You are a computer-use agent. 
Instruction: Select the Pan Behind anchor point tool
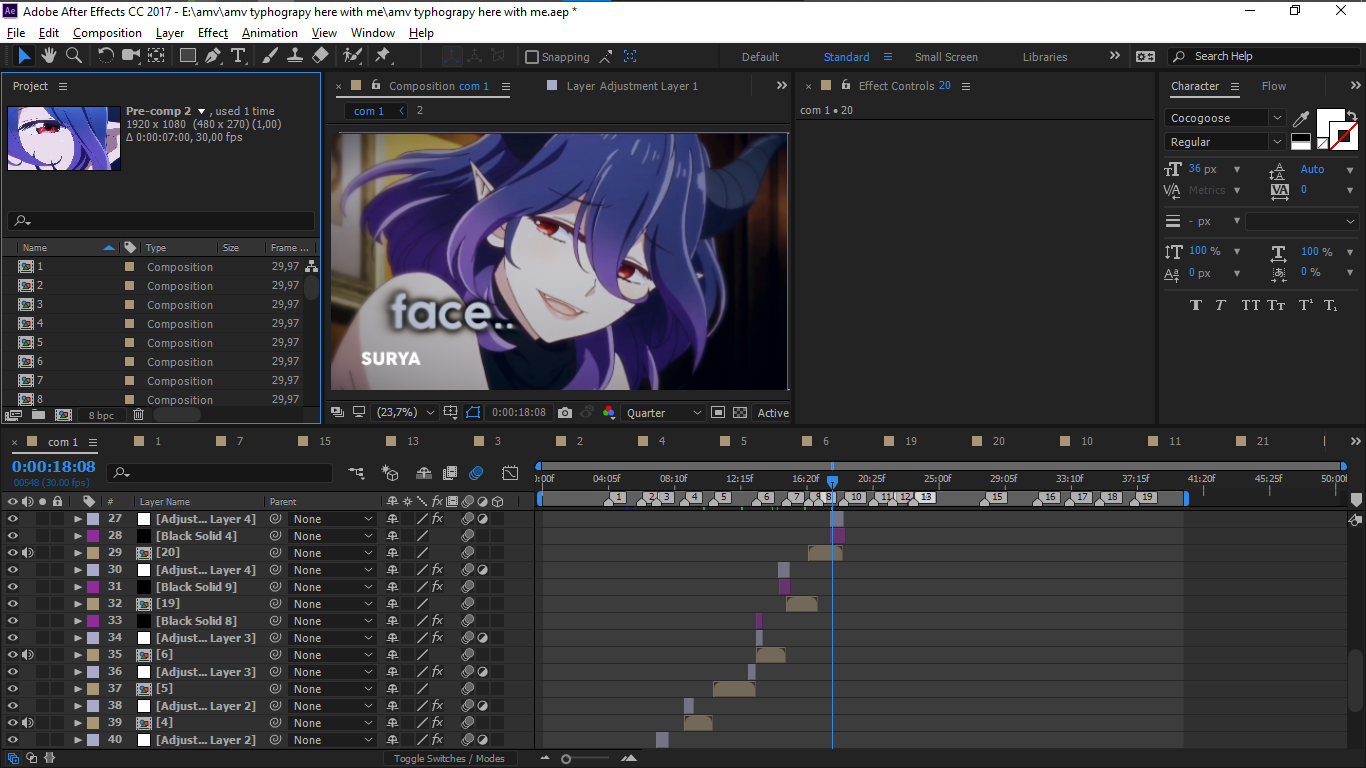[x=157, y=56]
